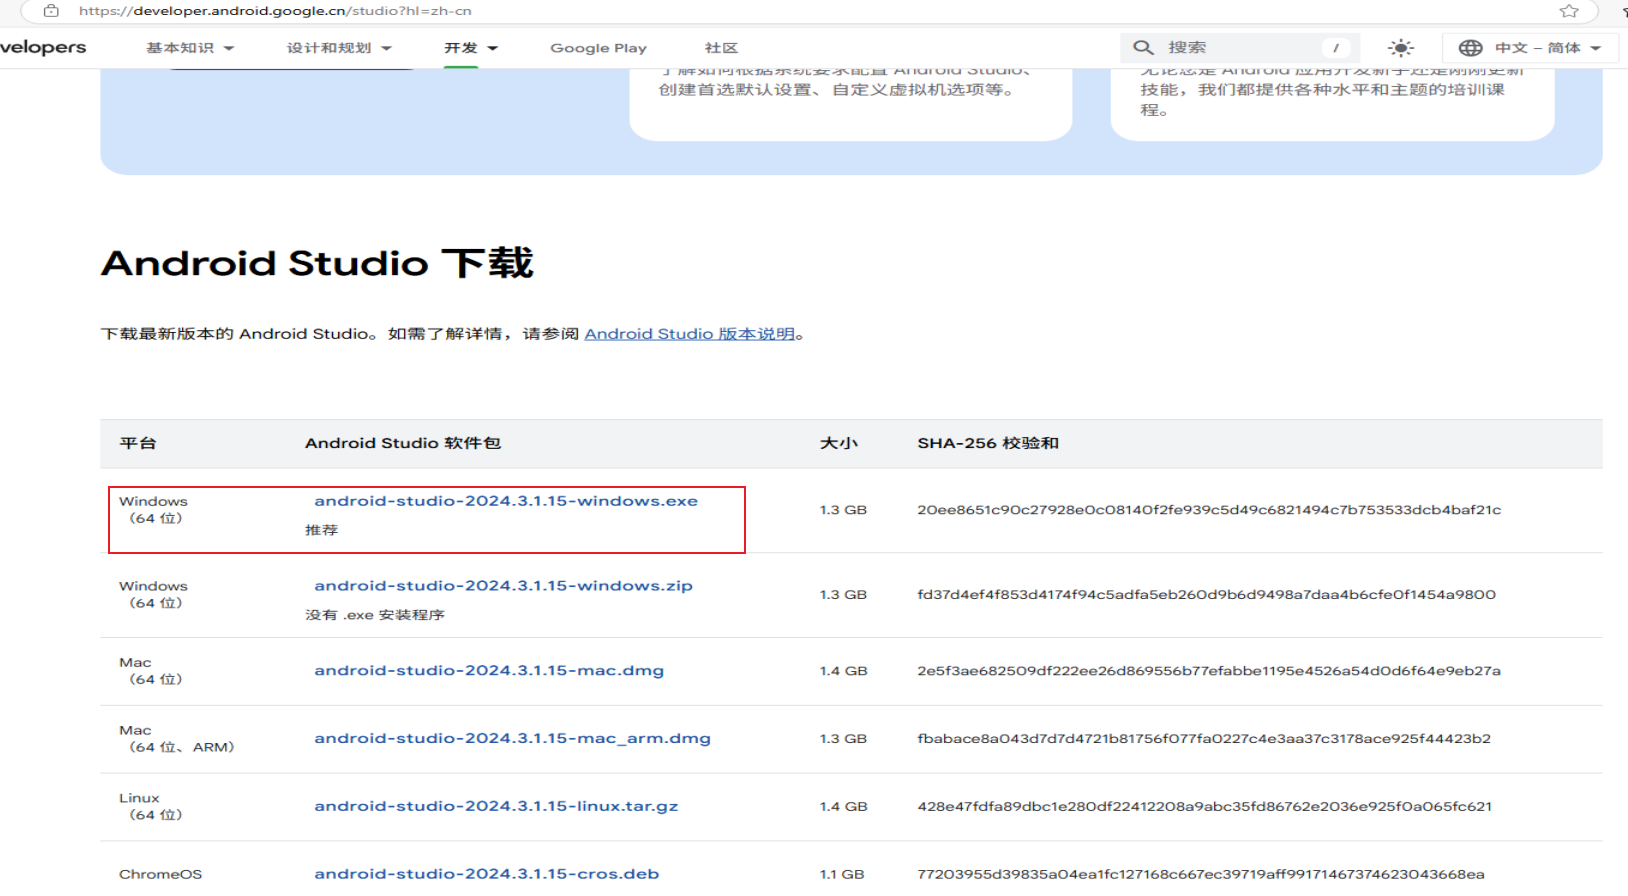Click the Linux (64 位) platform cell
This screenshot has width=1628, height=896.
[x=151, y=806]
